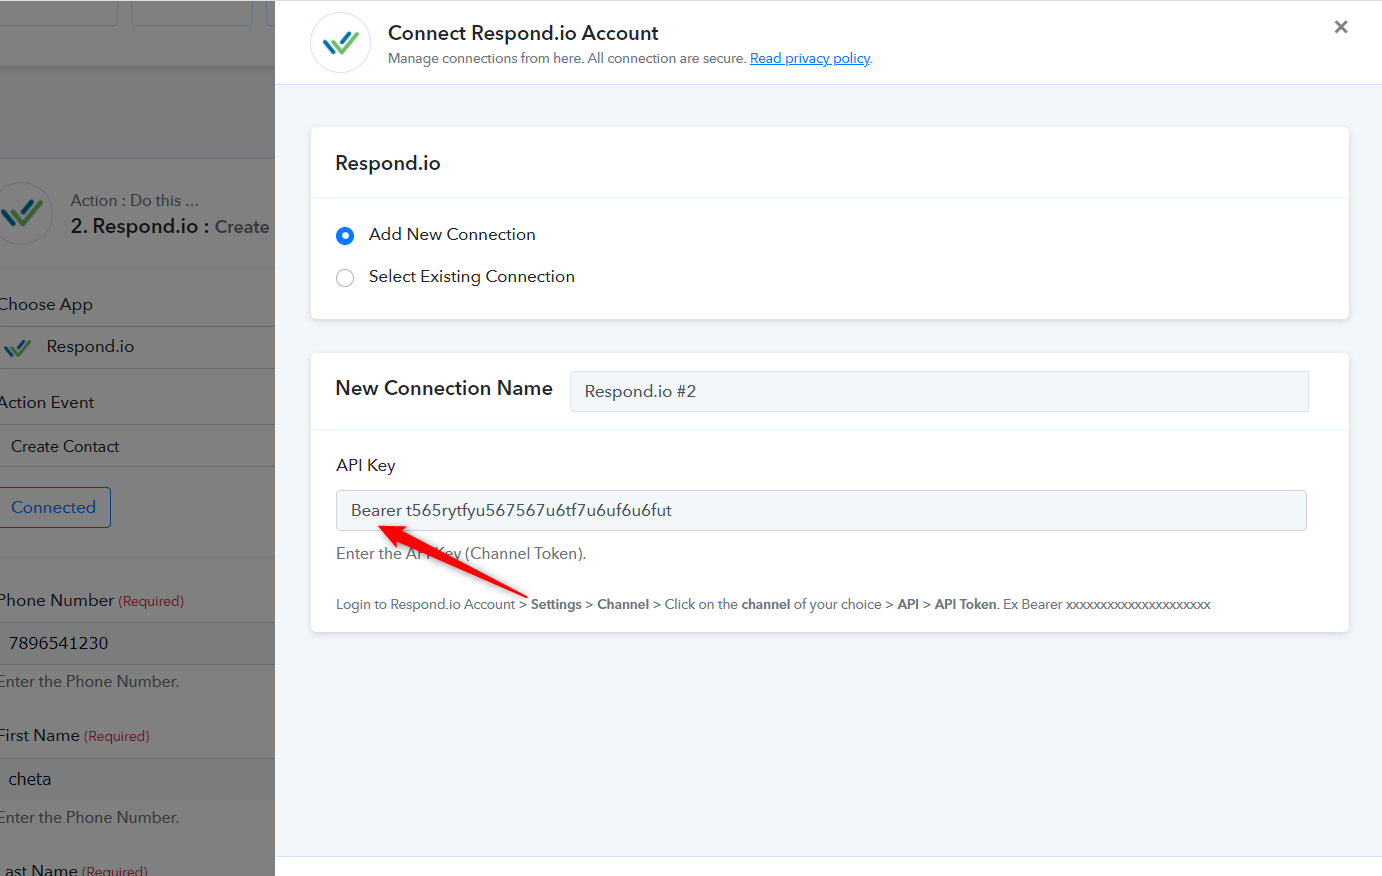The image size is (1382, 876).
Task: Choose the Select Existing Connection option
Action: point(345,278)
